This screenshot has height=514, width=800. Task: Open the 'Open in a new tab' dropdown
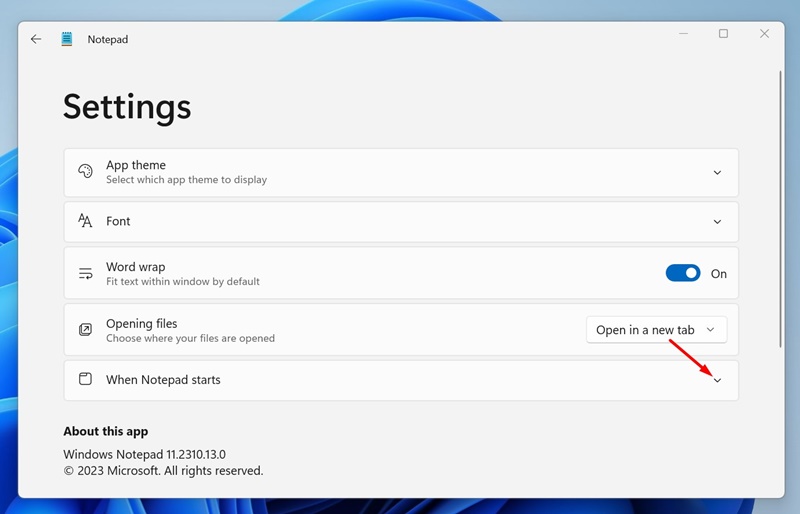pos(657,330)
